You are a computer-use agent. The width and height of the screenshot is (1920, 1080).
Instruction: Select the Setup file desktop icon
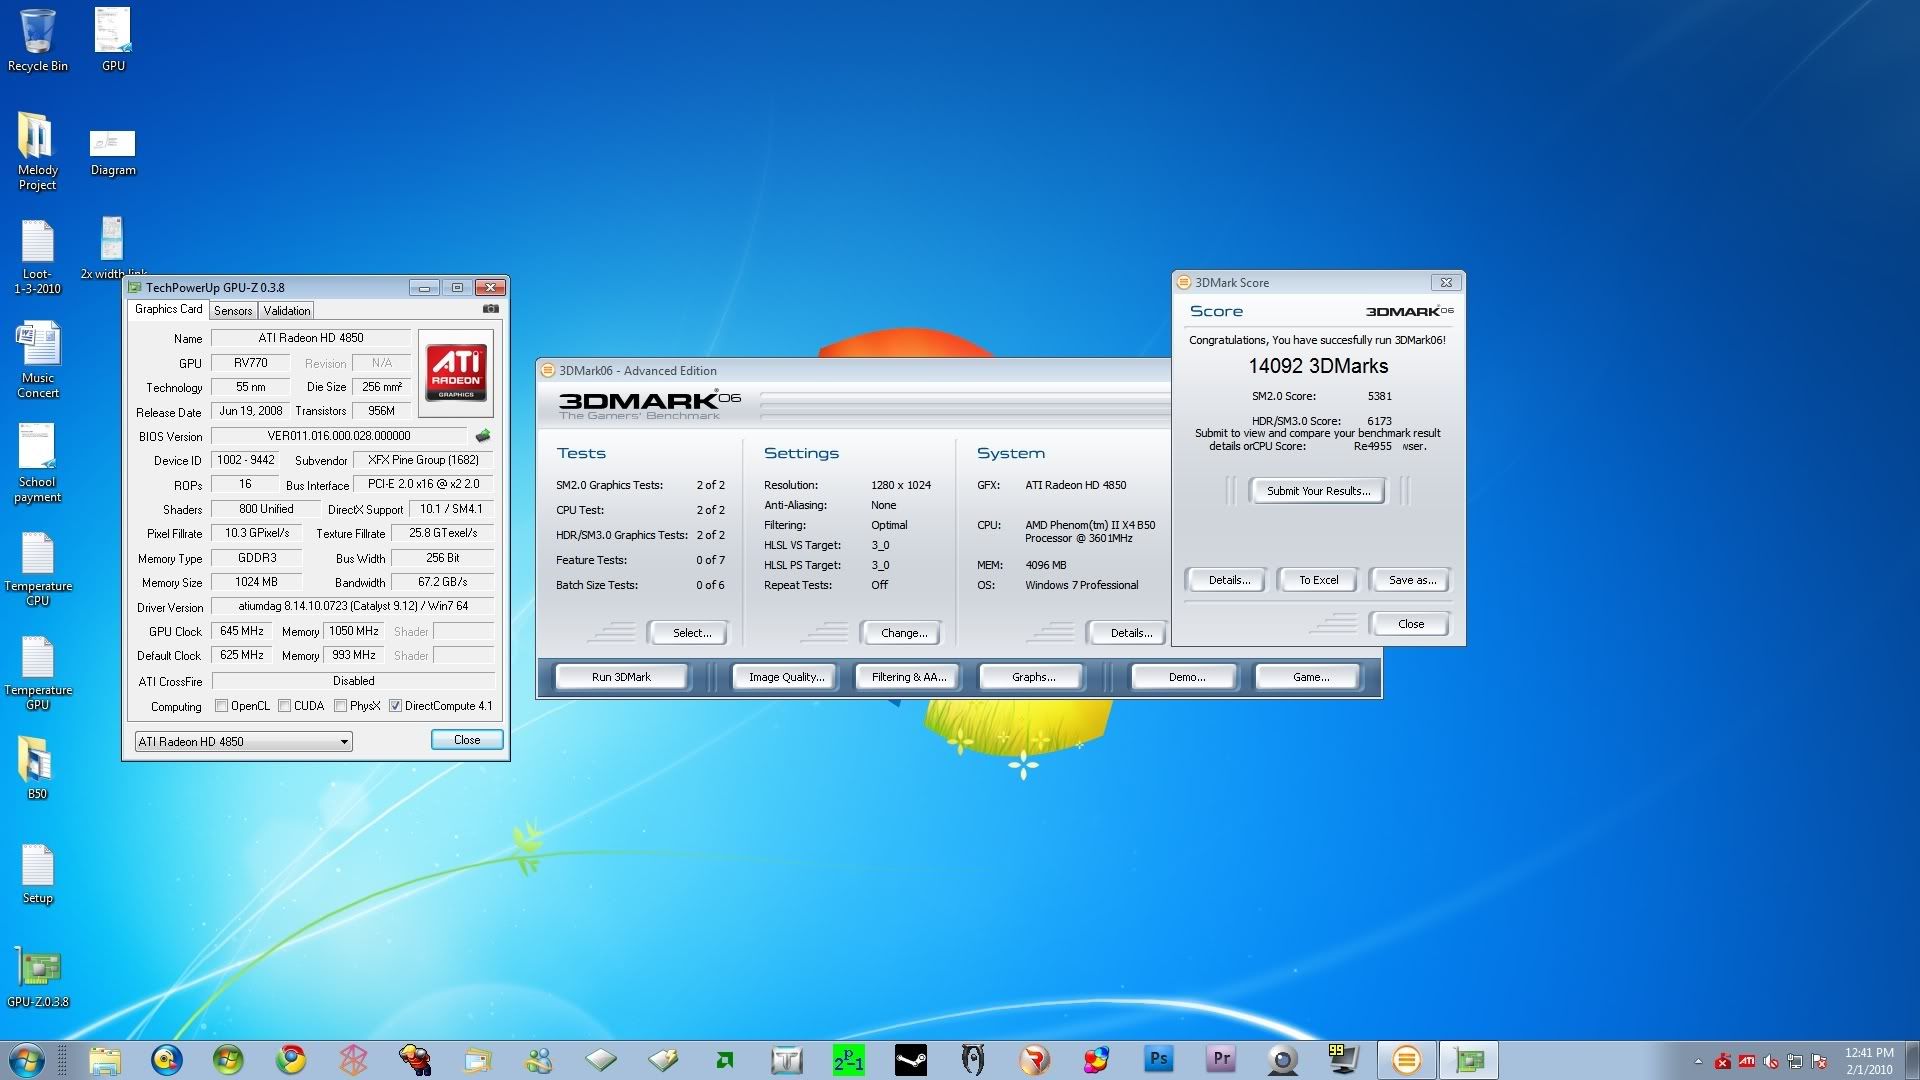point(38,874)
